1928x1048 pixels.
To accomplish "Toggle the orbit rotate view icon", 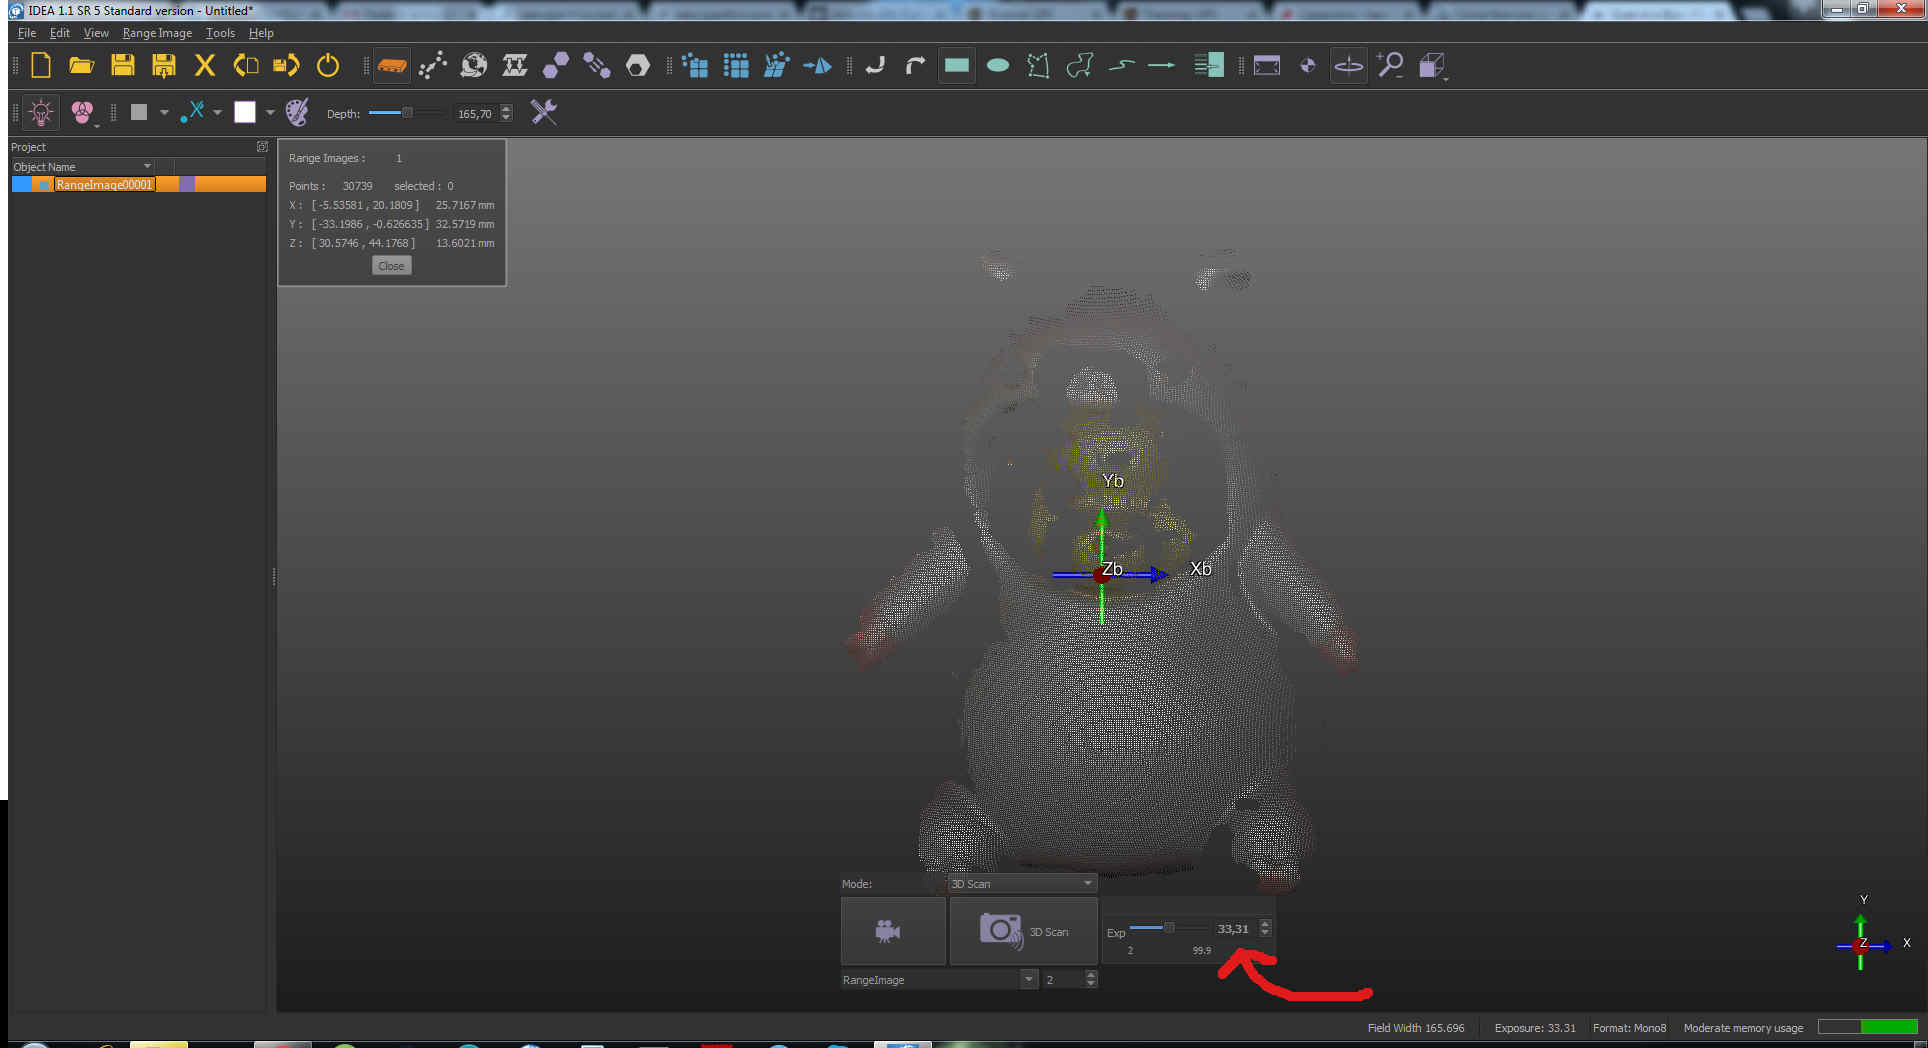I will point(1349,66).
